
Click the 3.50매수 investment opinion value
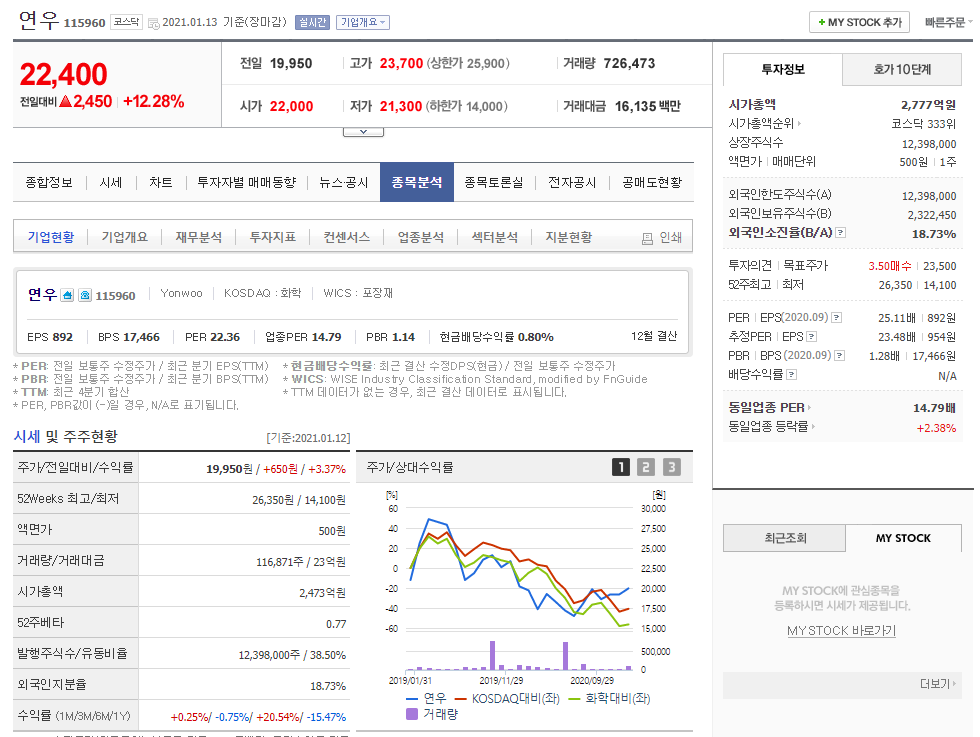pyautogui.click(x=889, y=266)
